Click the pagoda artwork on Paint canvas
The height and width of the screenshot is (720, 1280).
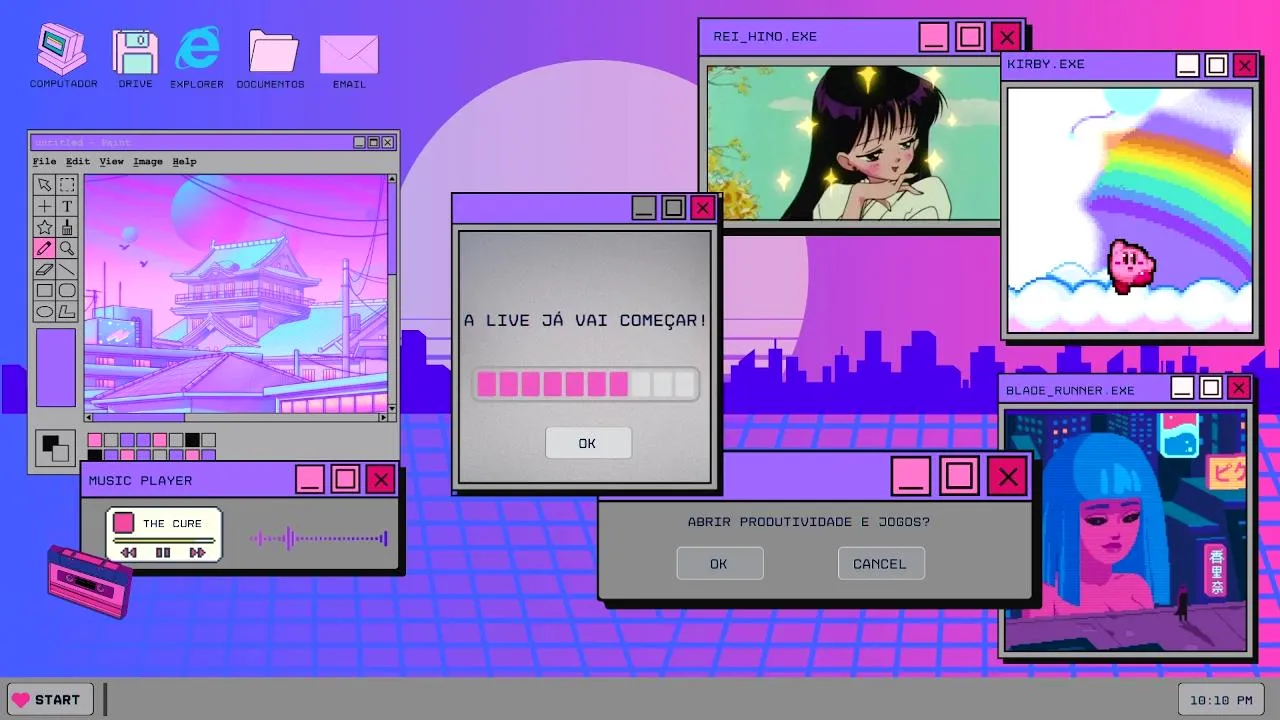236,294
